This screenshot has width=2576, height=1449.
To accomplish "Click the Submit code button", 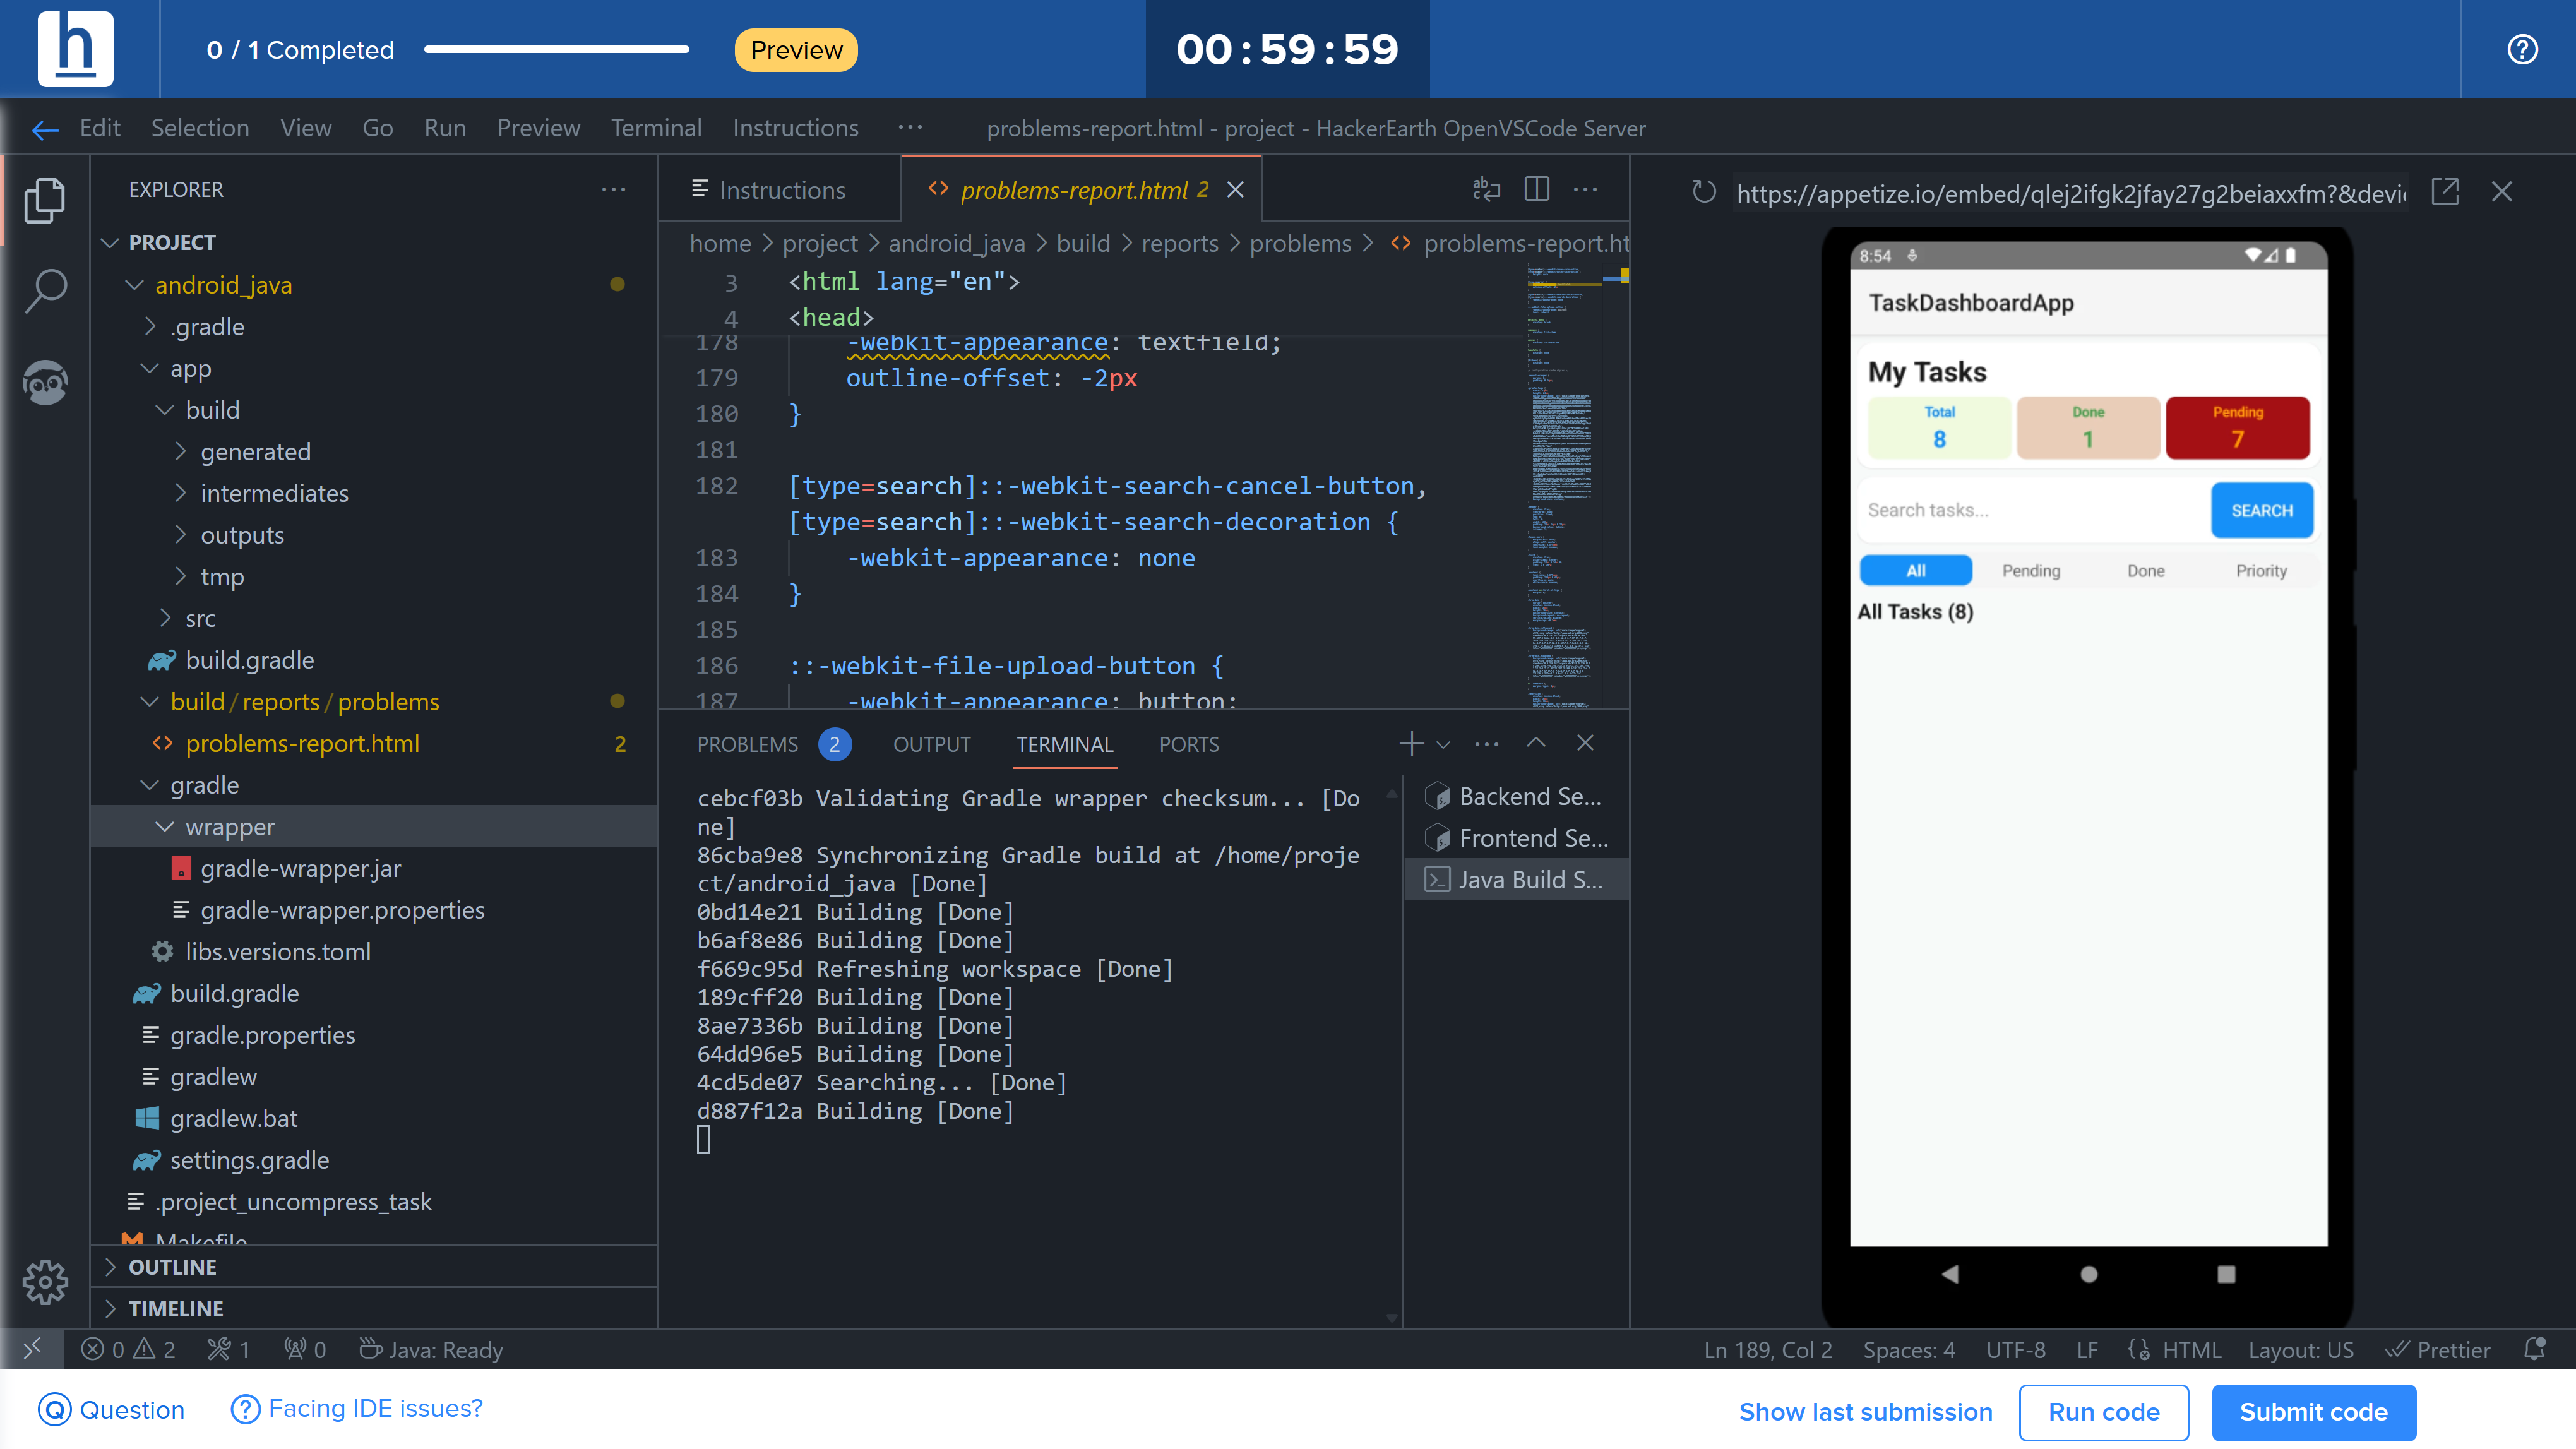I will point(2313,1412).
